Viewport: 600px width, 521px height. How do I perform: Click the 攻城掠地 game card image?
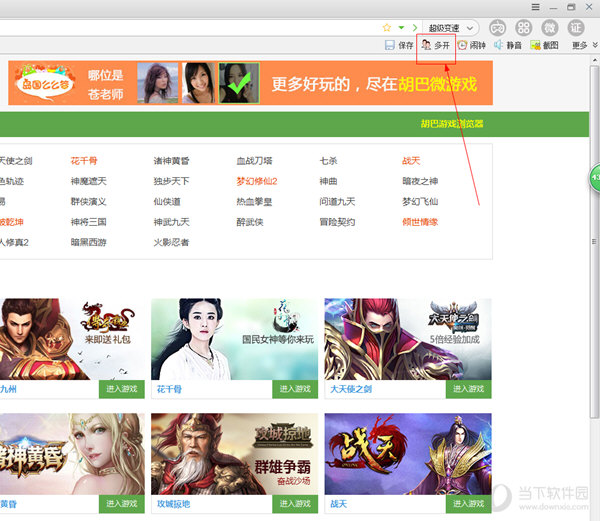click(235, 454)
